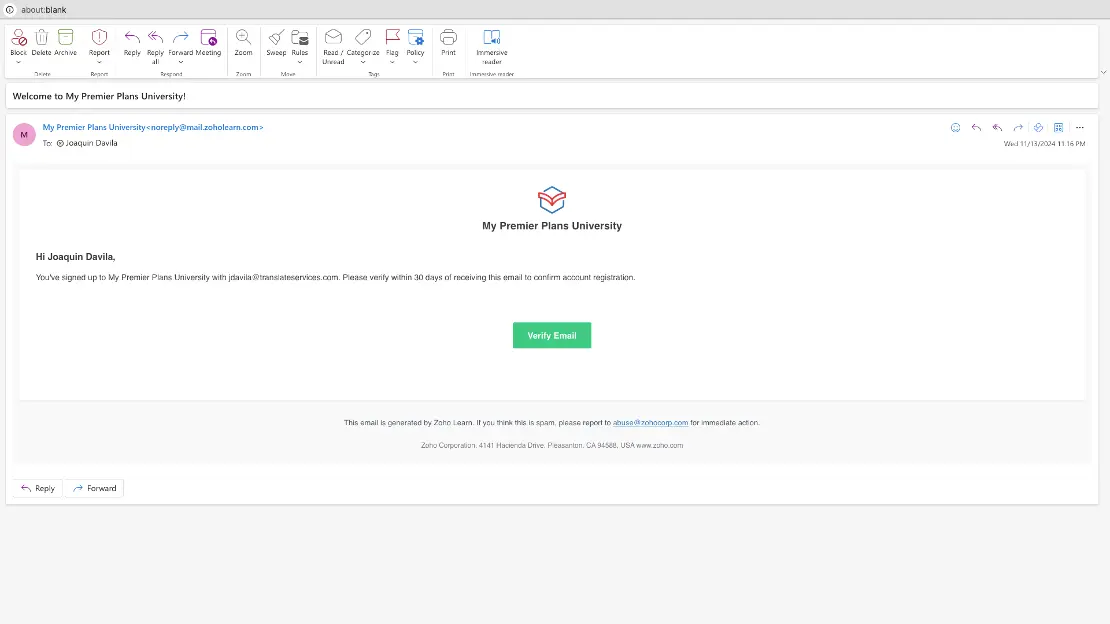
Task: Click forward arrow in message header
Action: (x=1017, y=127)
